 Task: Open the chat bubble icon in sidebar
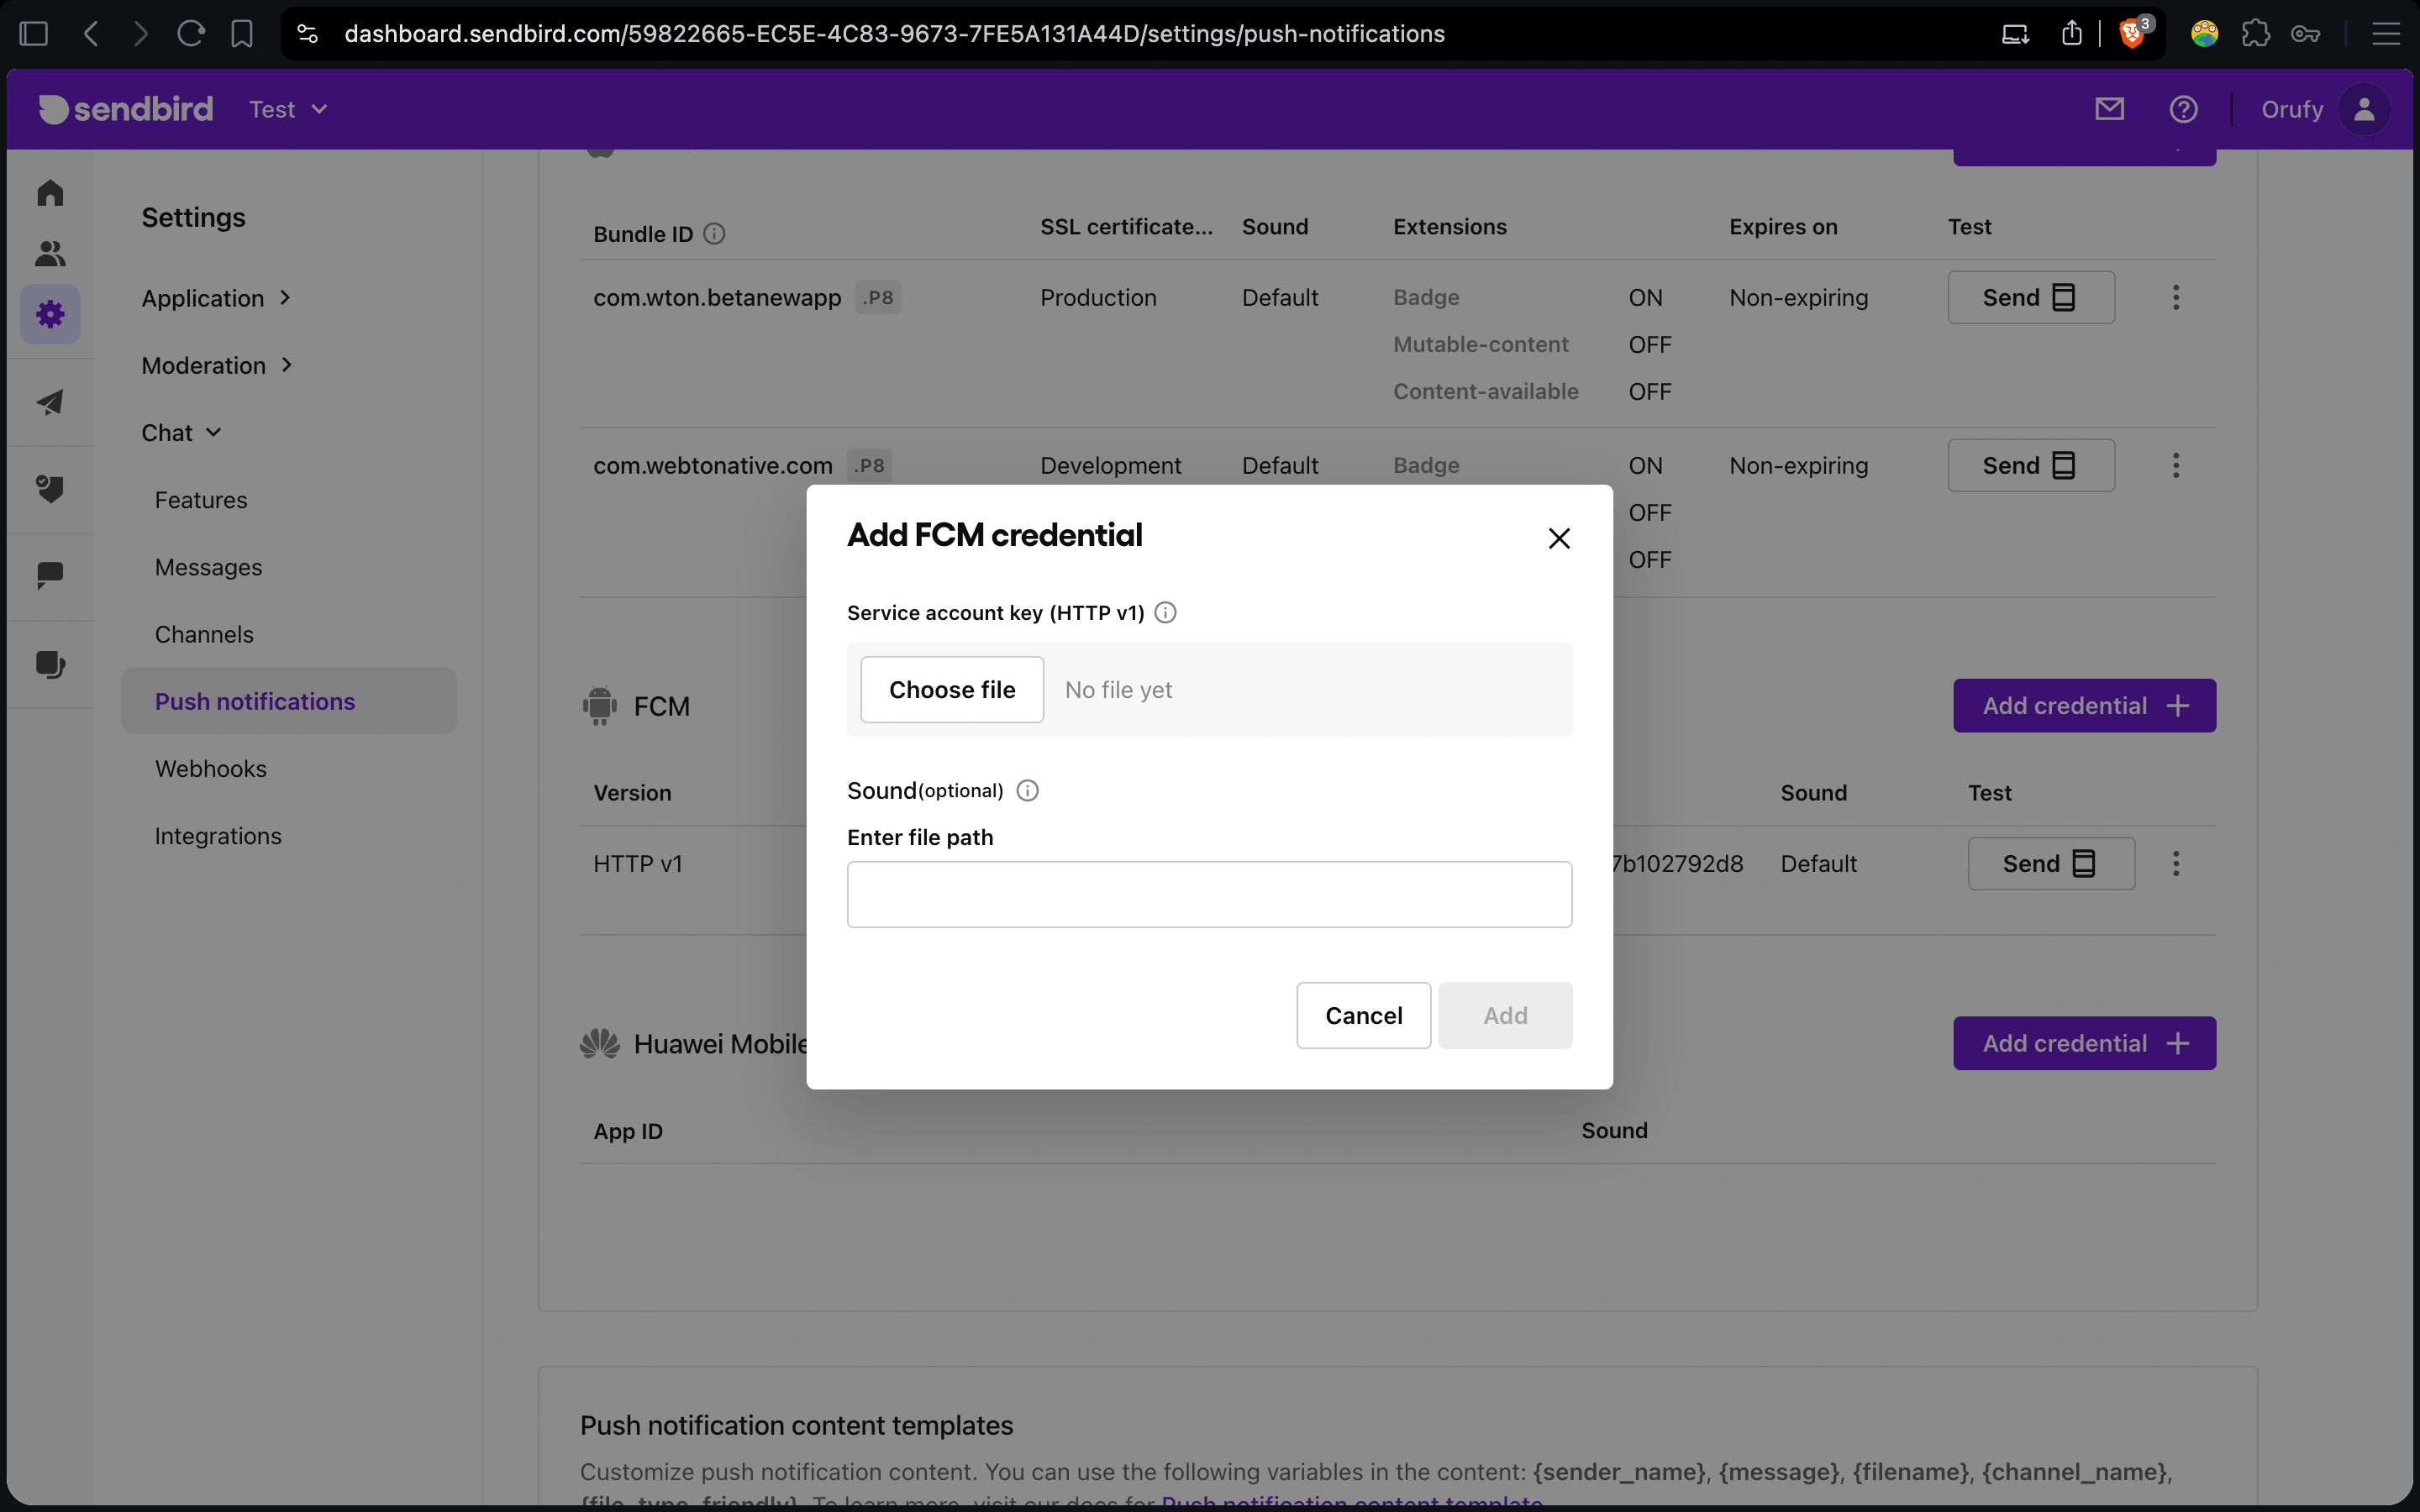click(x=50, y=575)
